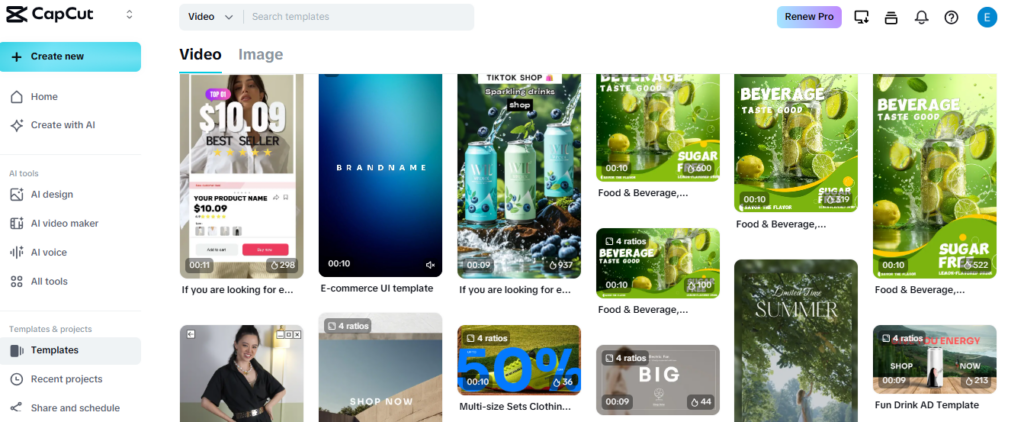
Task: Expand the workspace switcher next to CapCut
Action: click(129, 14)
